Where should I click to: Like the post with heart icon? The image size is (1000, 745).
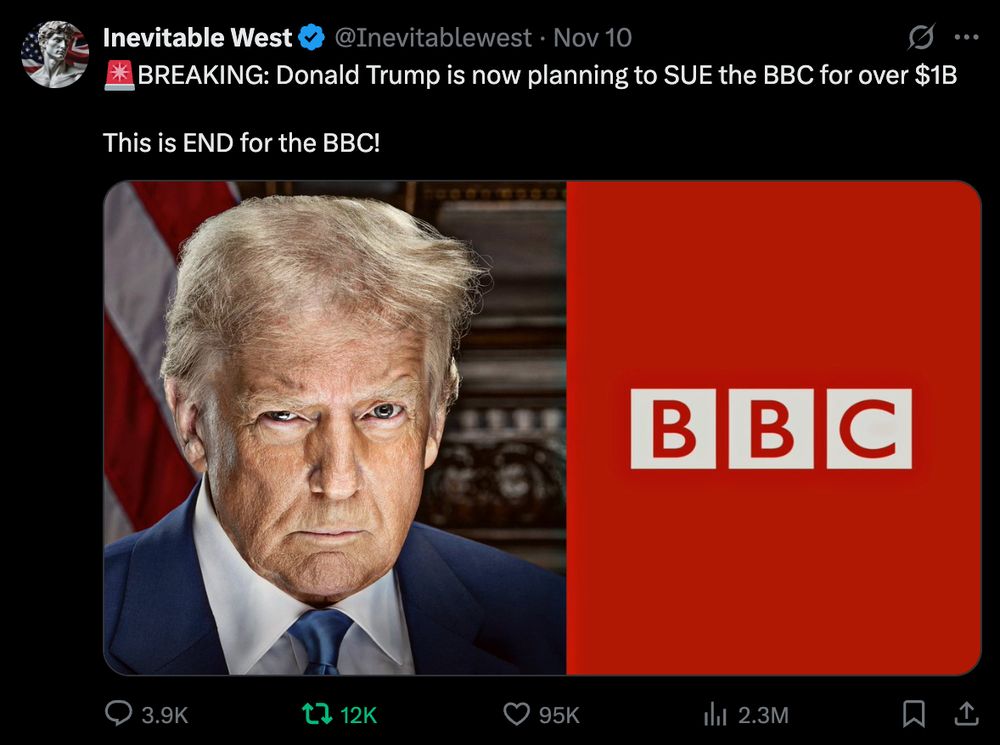(517, 714)
